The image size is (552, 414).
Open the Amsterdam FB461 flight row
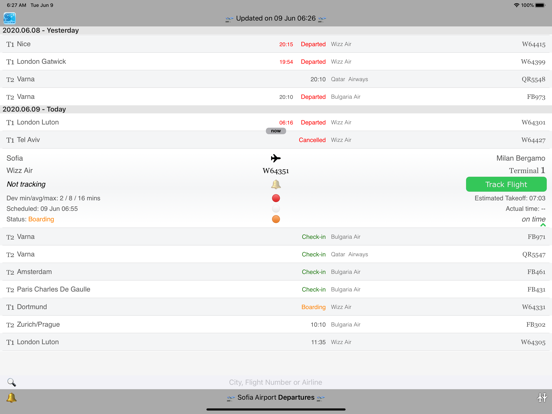coord(276,272)
